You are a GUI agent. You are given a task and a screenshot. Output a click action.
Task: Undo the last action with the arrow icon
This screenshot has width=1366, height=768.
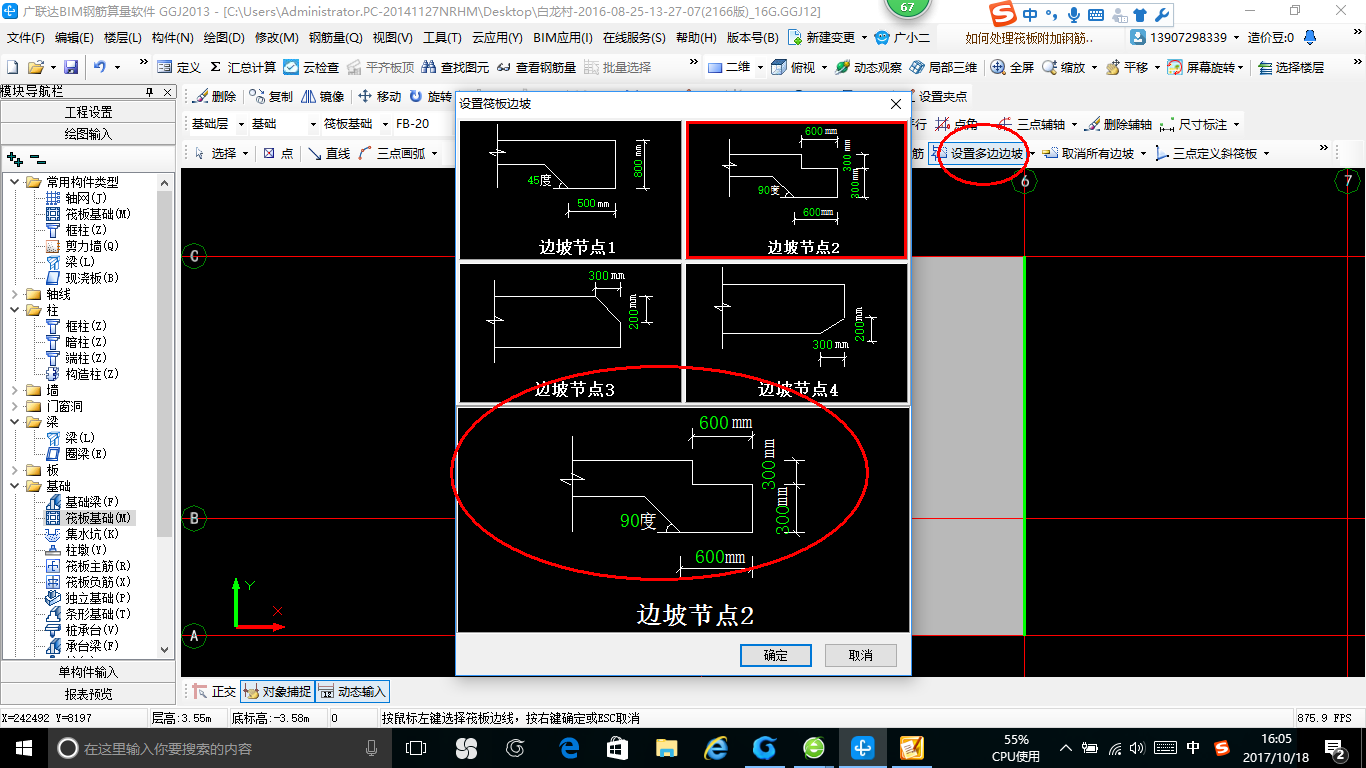100,67
